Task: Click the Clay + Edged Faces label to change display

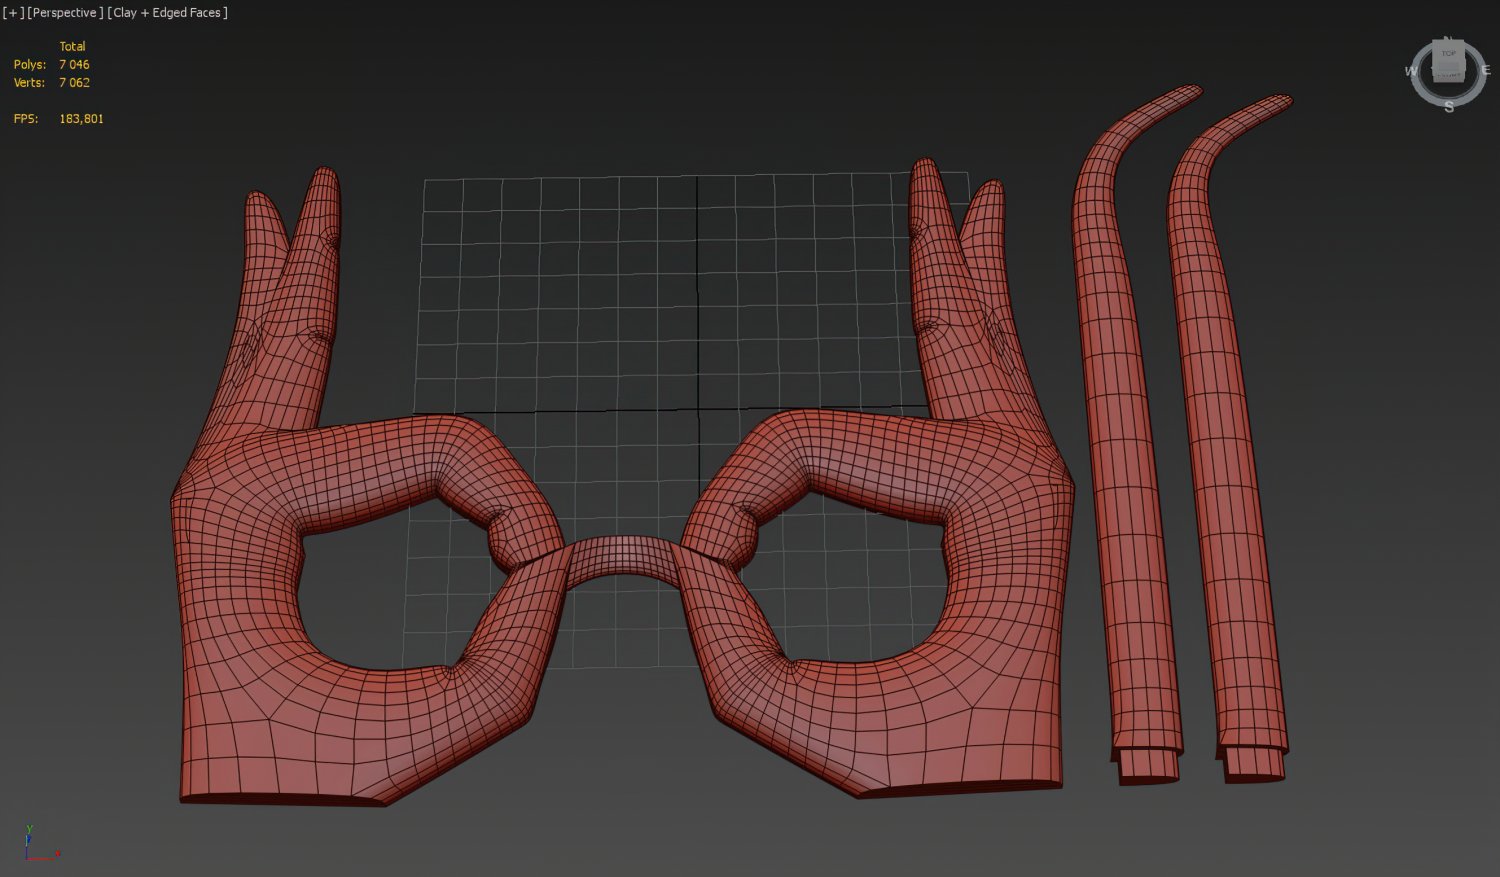Action: pyautogui.click(x=167, y=12)
